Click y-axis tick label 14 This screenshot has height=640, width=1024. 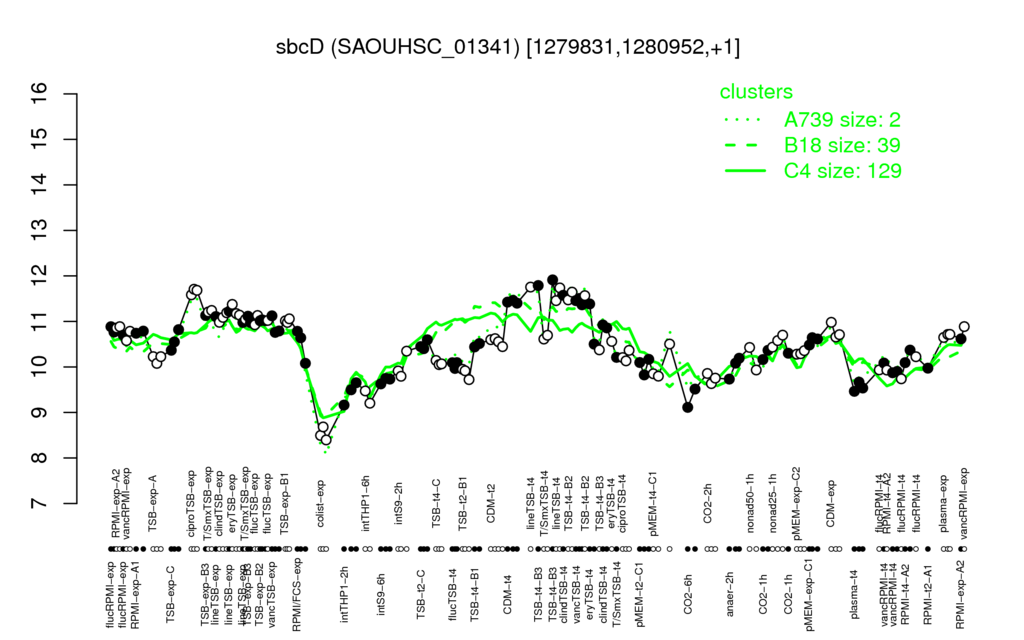[x=39, y=185]
